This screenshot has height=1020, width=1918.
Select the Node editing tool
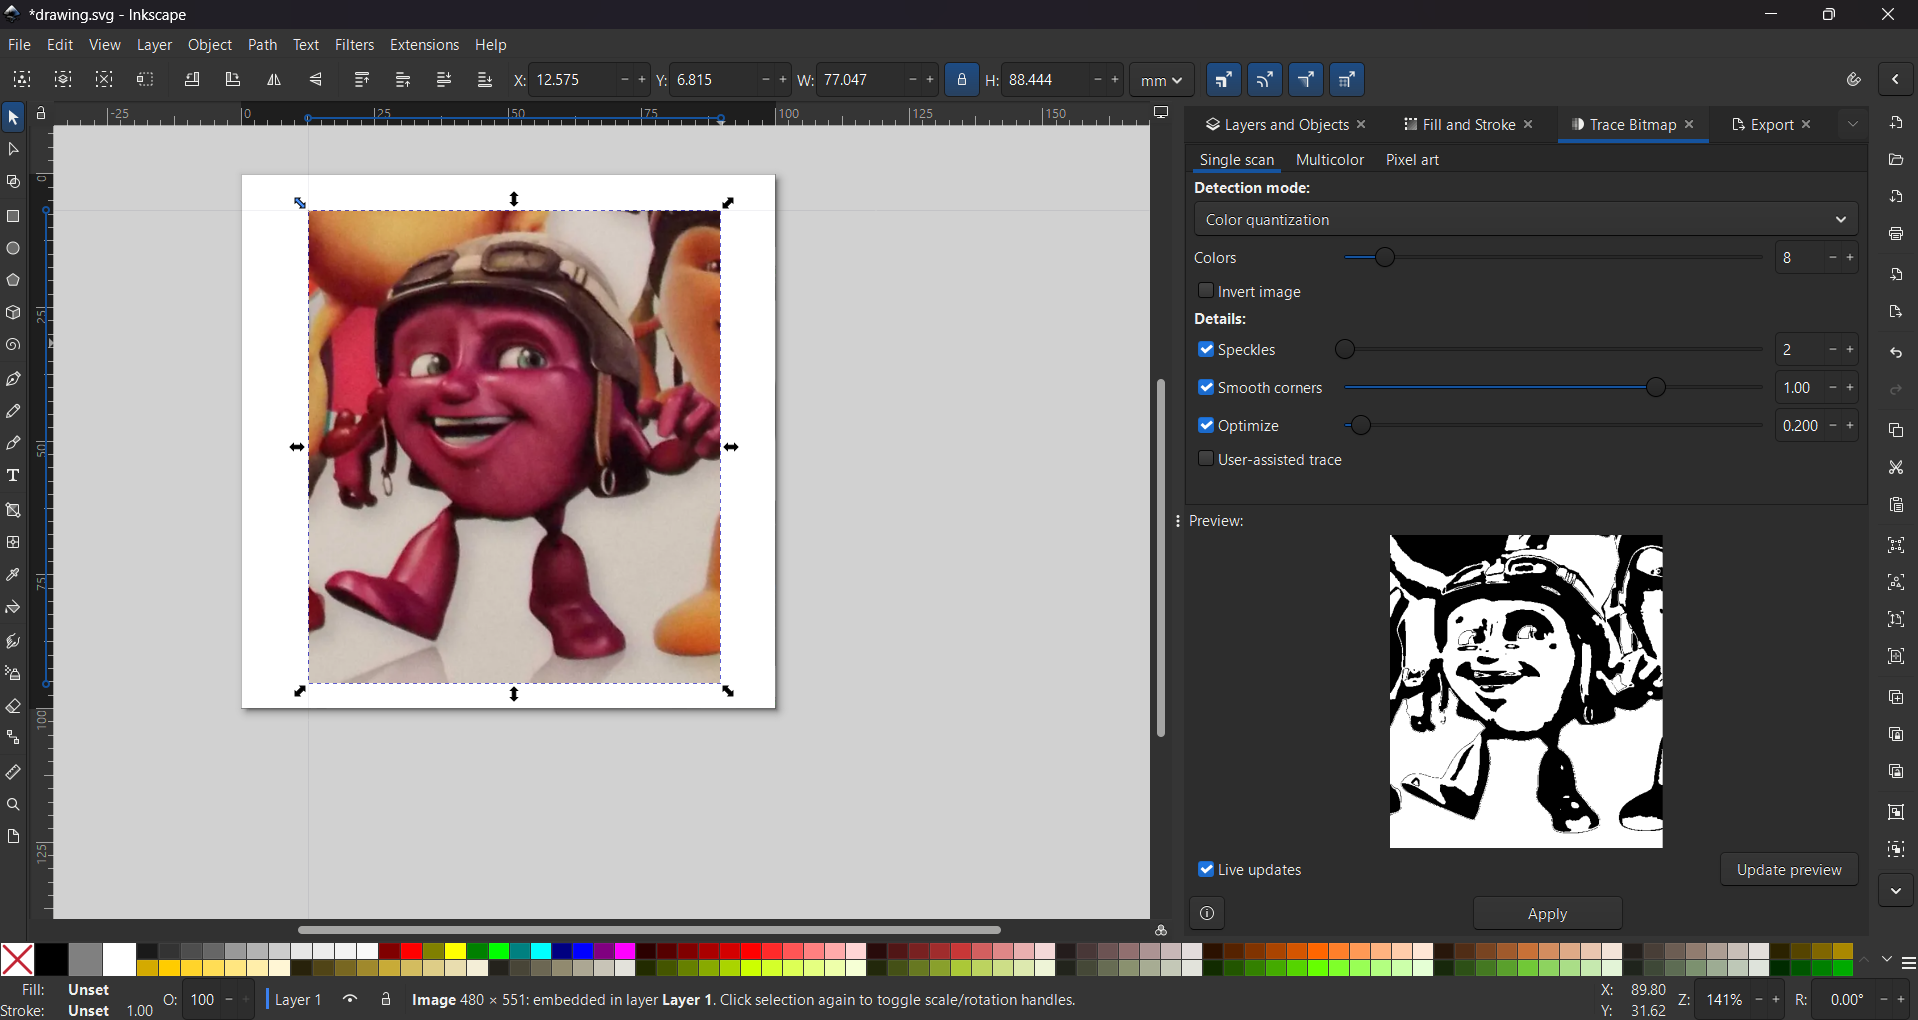pos(13,150)
